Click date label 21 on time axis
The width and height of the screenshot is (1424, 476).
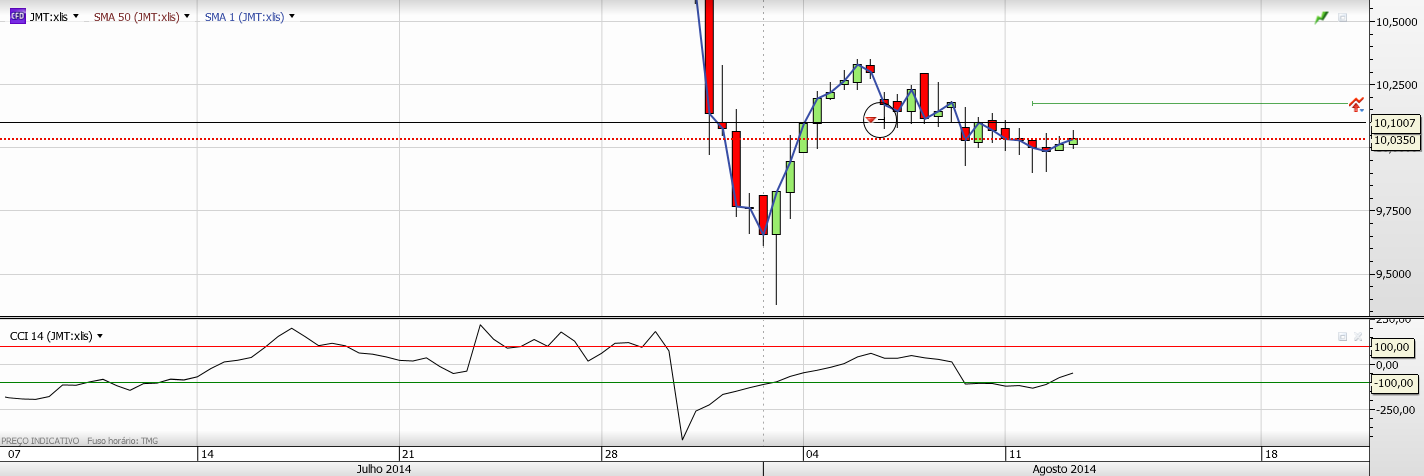408,453
